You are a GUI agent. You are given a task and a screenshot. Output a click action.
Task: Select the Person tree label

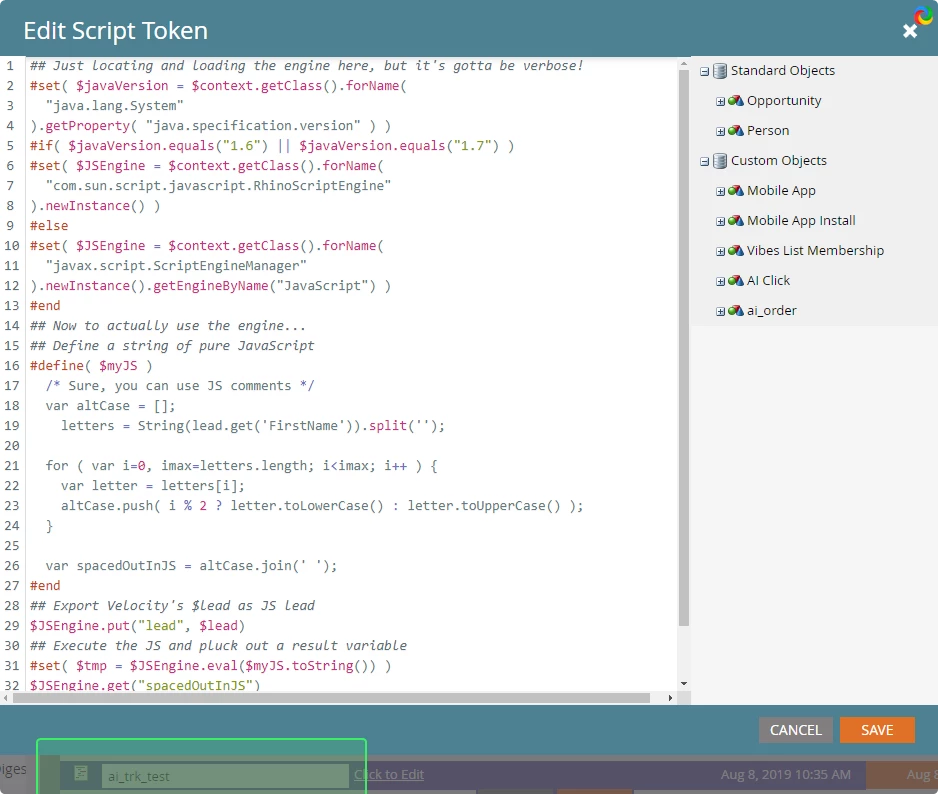[768, 130]
